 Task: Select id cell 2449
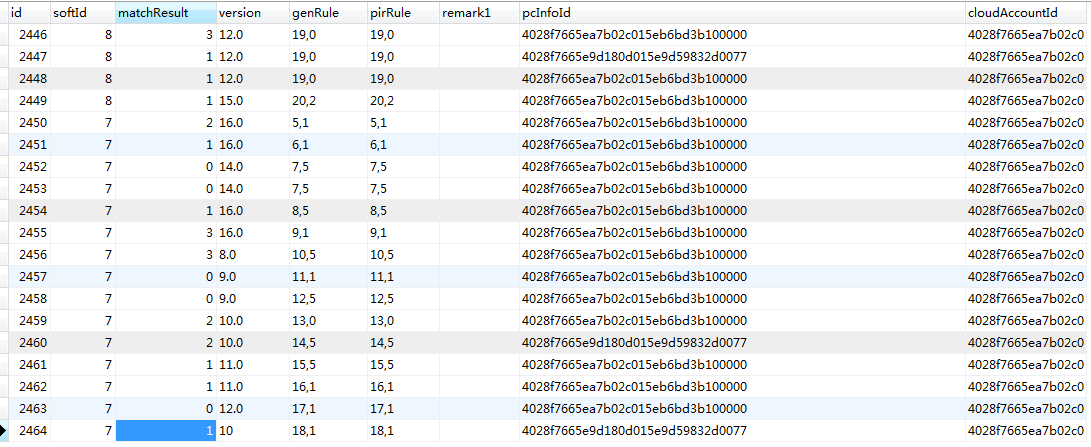pyautogui.click(x=29, y=101)
